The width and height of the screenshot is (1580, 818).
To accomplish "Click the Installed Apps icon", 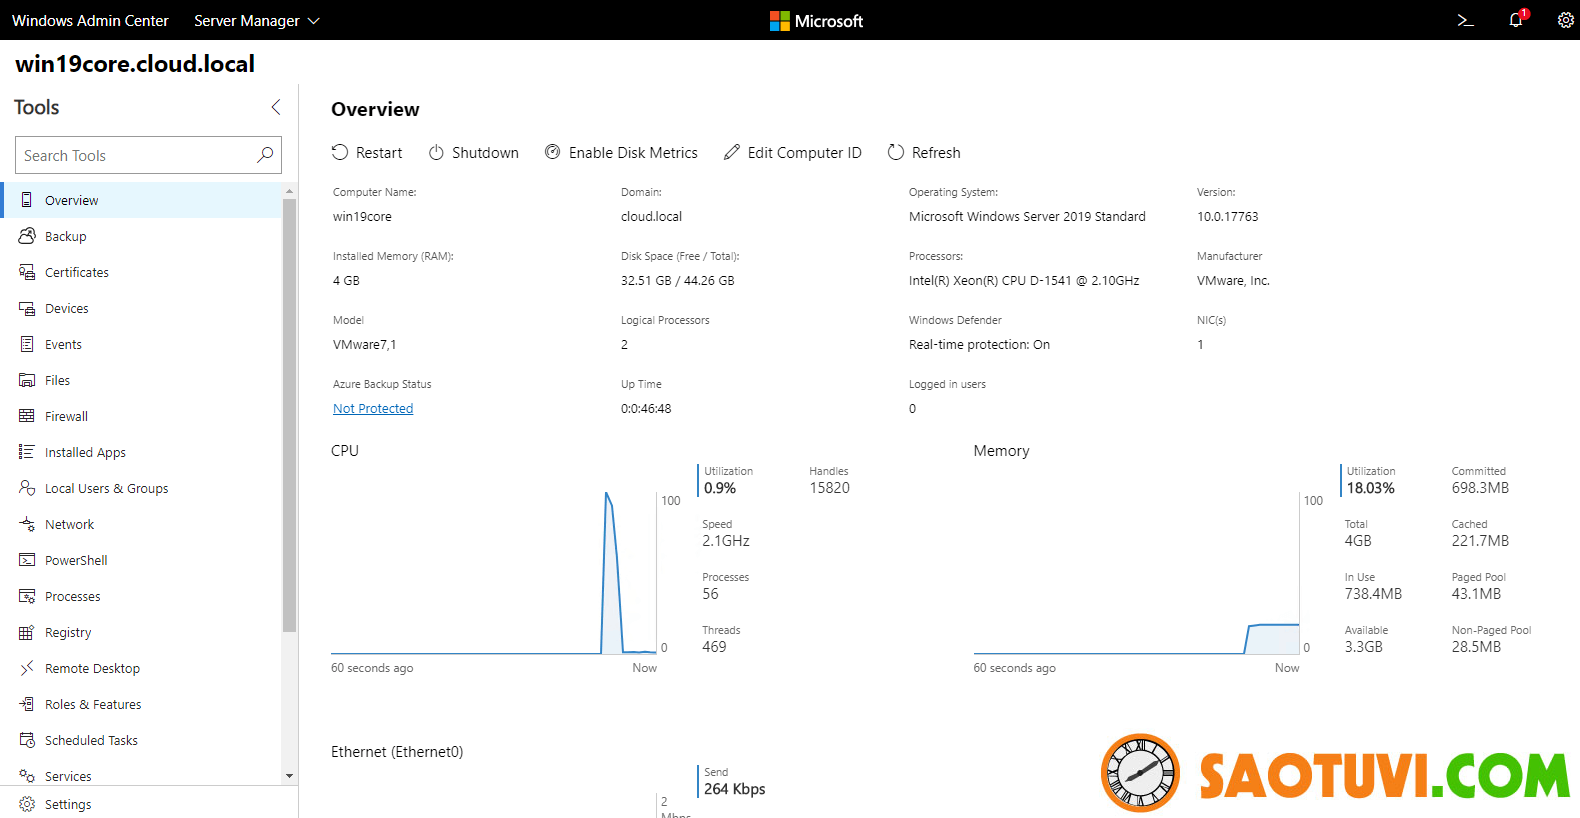I will pos(27,452).
